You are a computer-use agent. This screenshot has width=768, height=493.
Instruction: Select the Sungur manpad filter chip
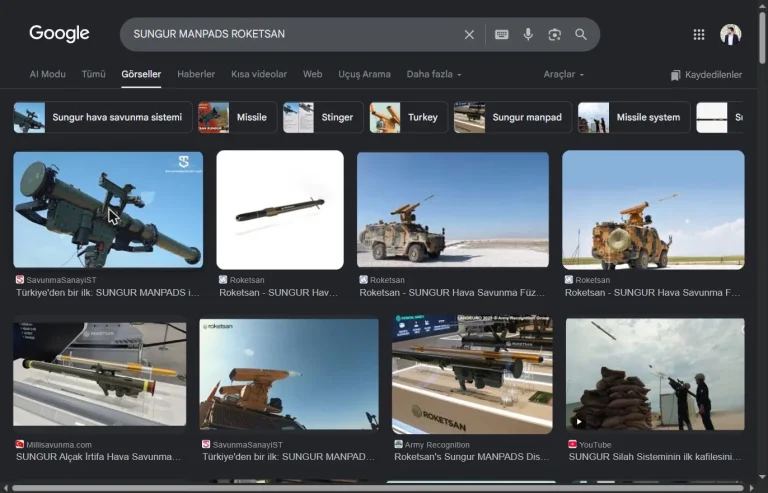pos(513,117)
